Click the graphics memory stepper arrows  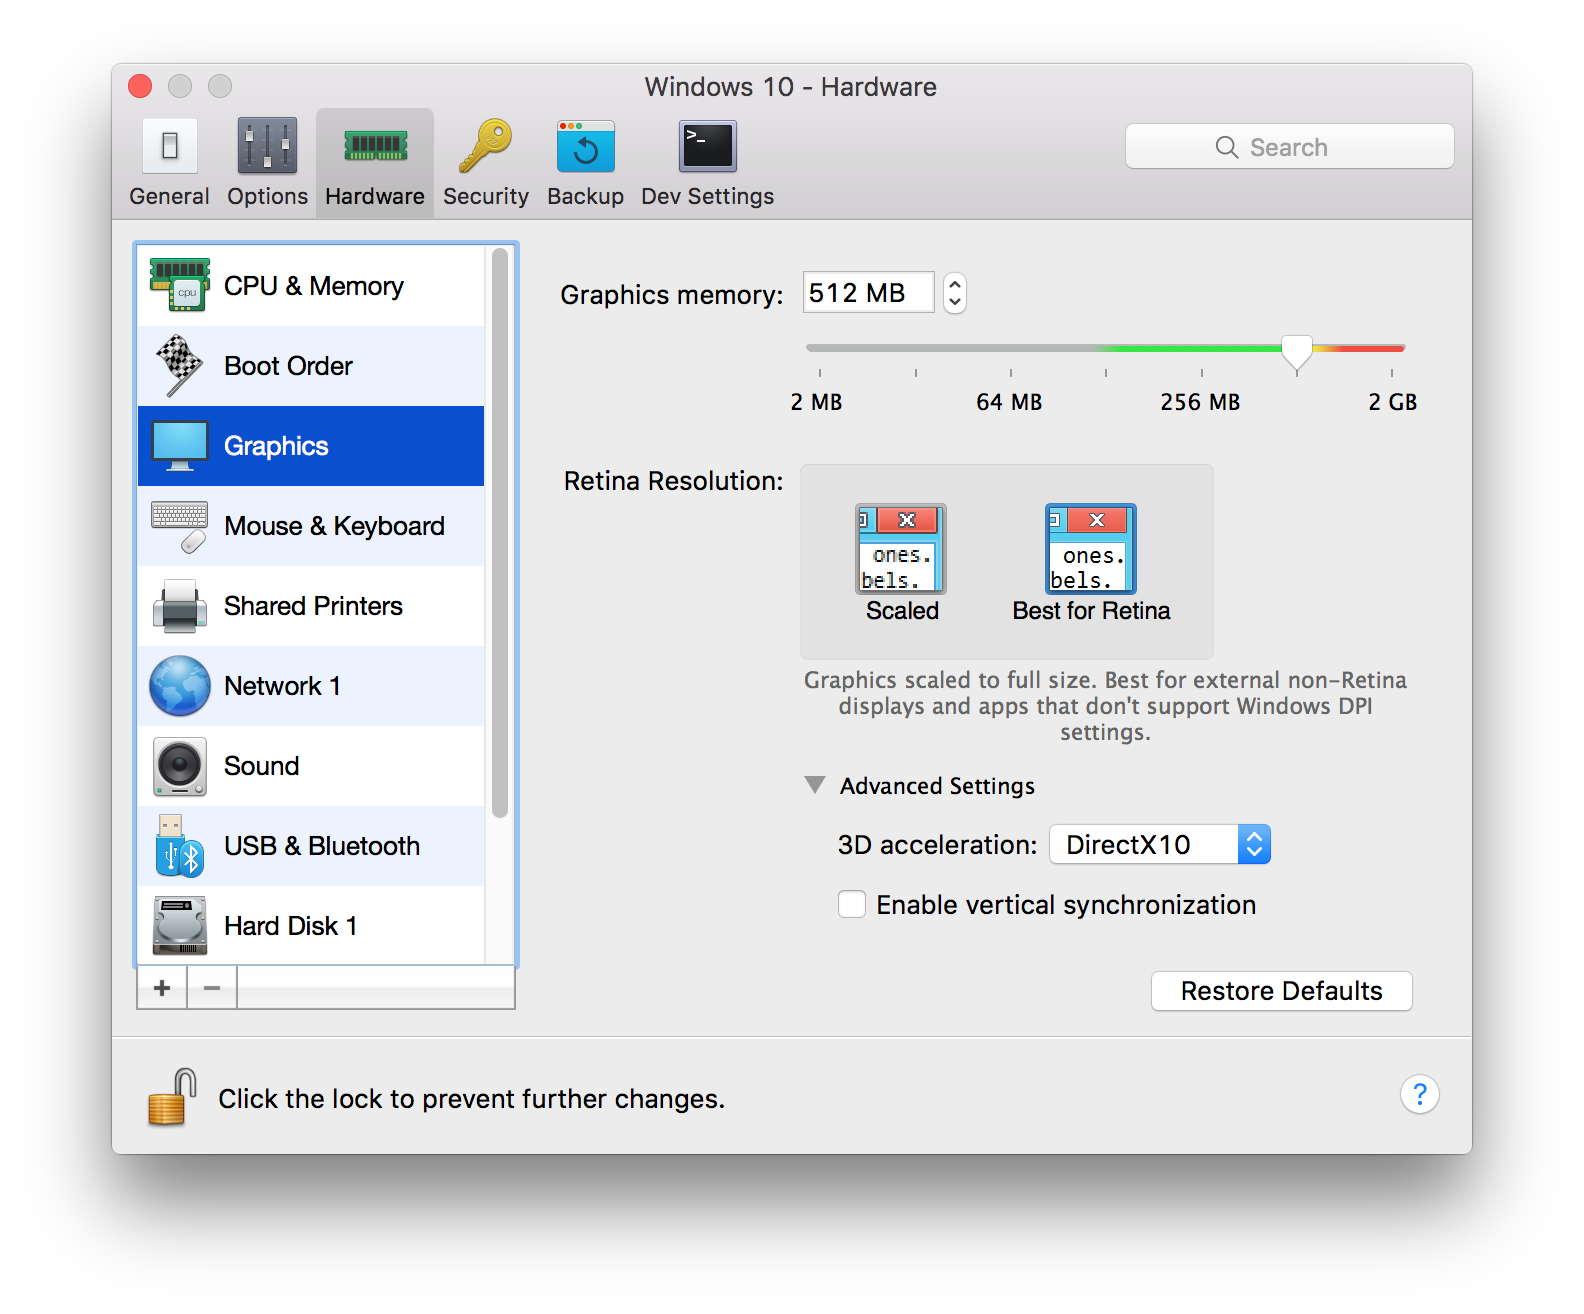pyautogui.click(x=955, y=293)
